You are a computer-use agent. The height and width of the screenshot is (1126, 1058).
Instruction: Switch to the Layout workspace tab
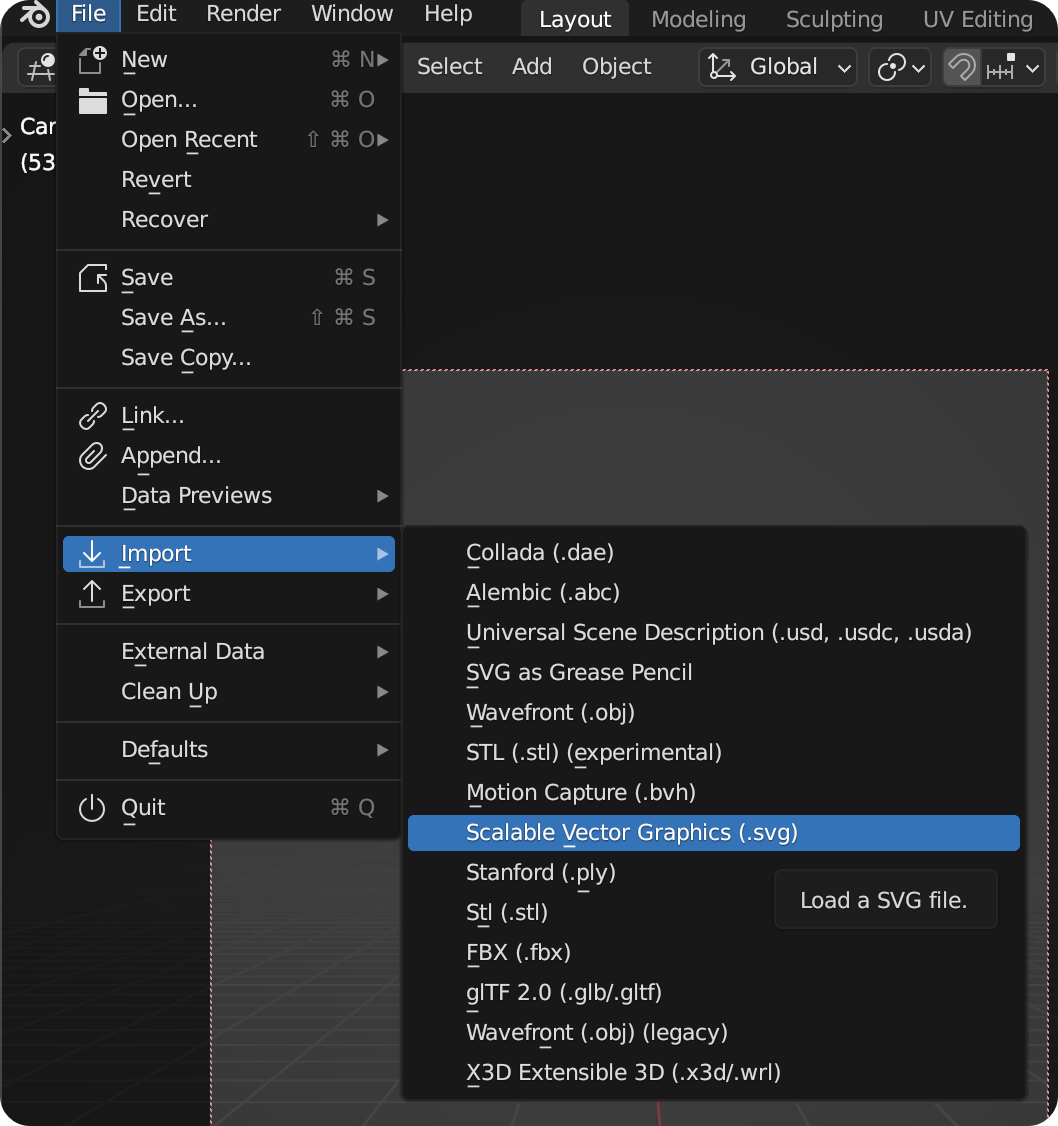[575, 19]
